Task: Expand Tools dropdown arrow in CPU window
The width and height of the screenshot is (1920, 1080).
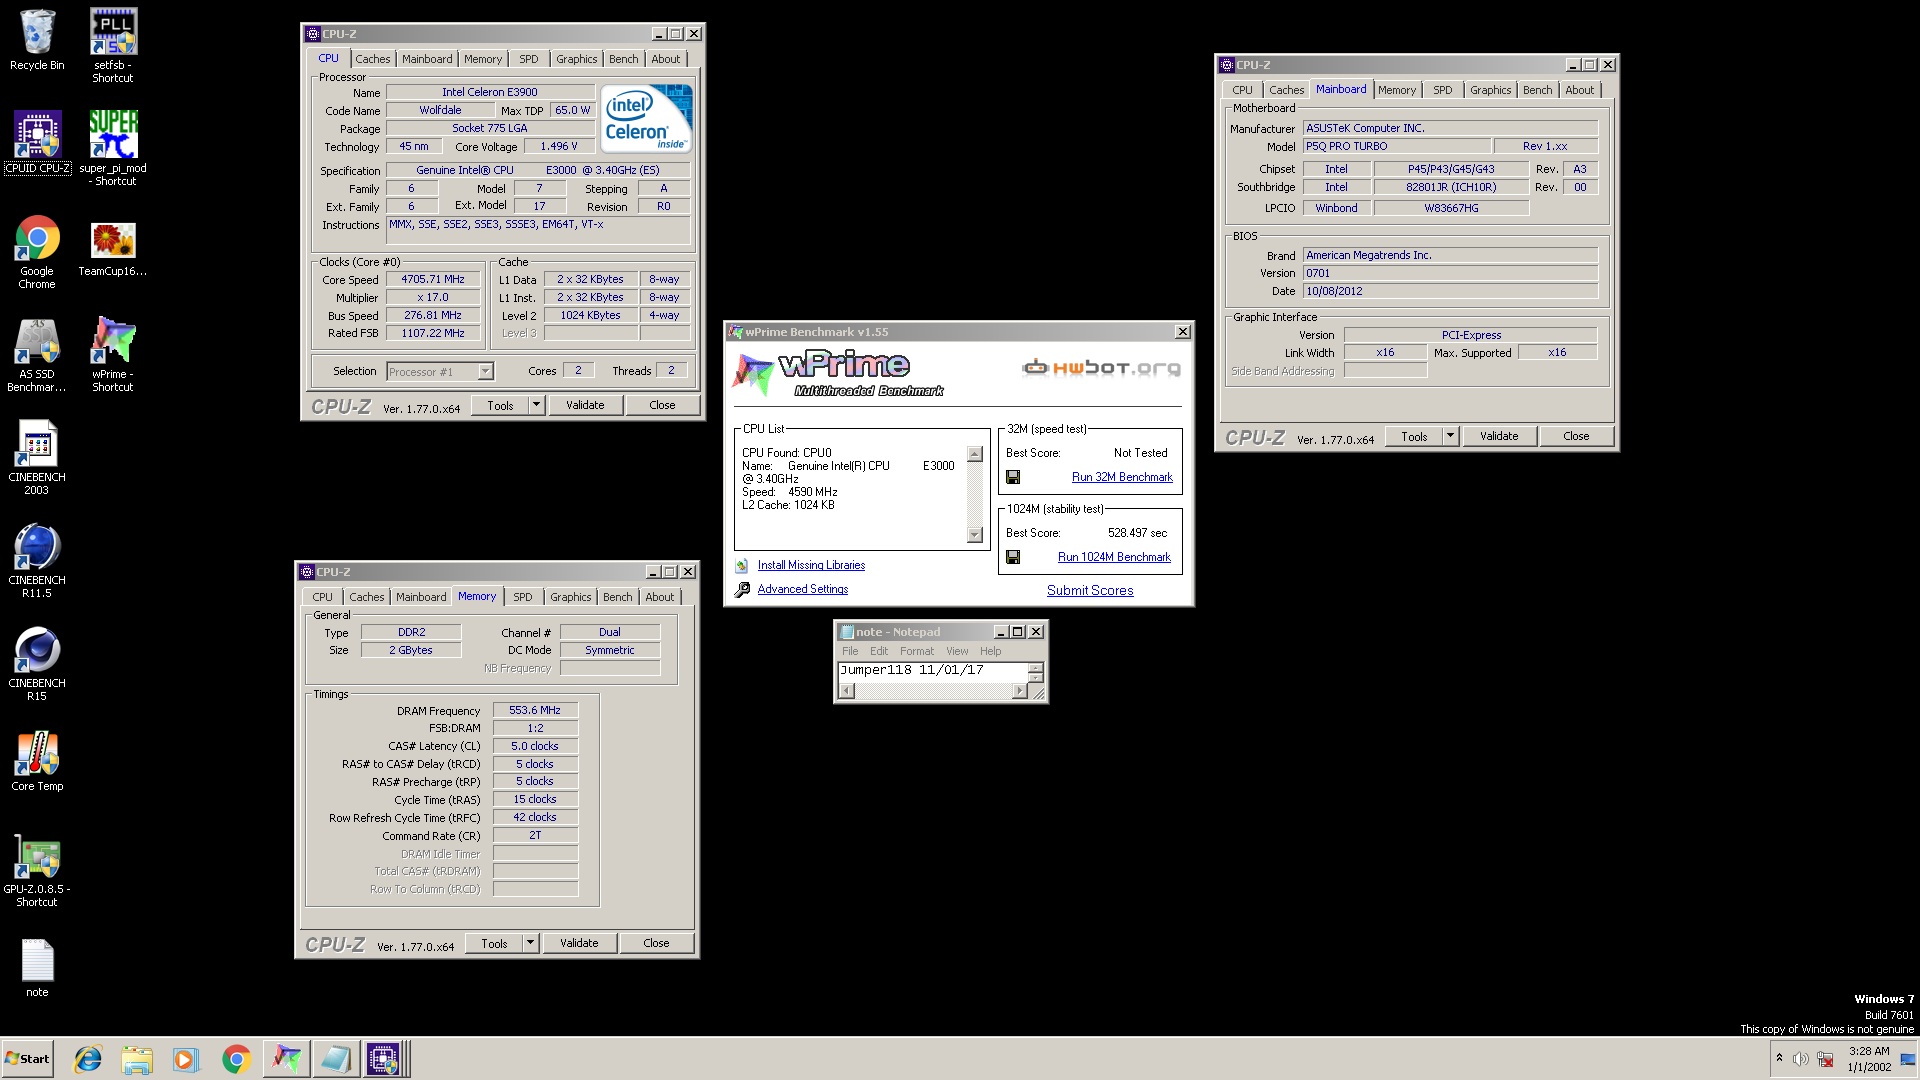Action: 536,405
